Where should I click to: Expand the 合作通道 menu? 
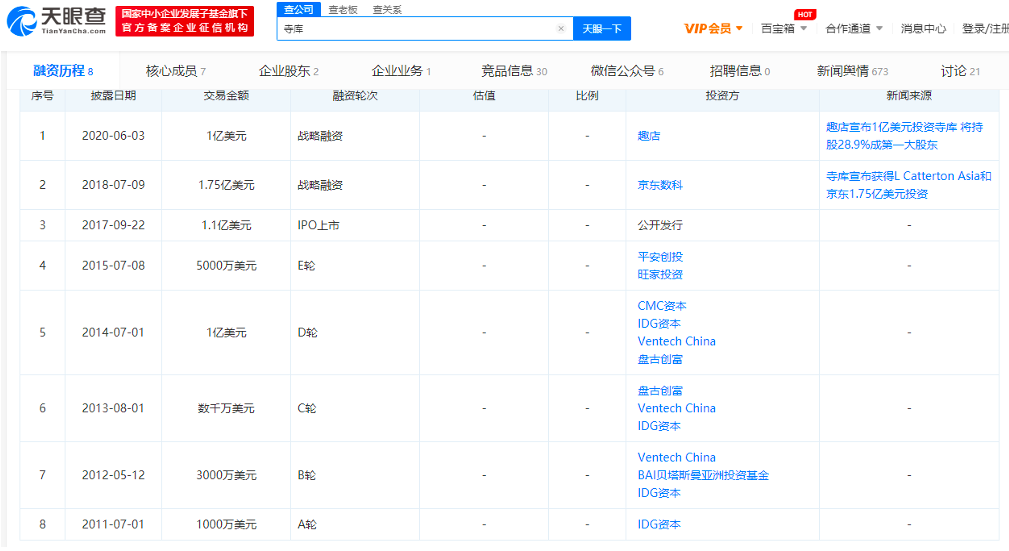[854, 28]
